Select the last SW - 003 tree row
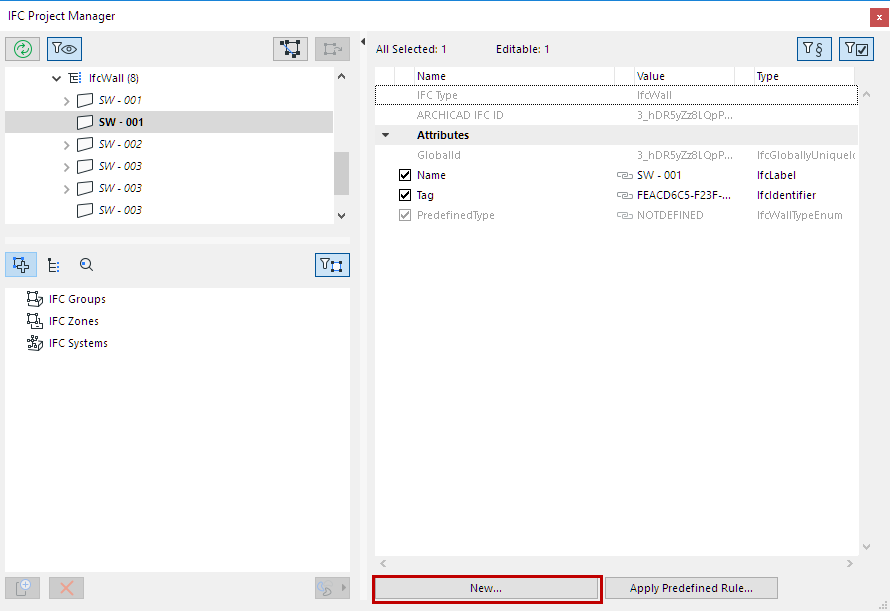Viewport: 890px width, 611px height. click(x=169, y=210)
